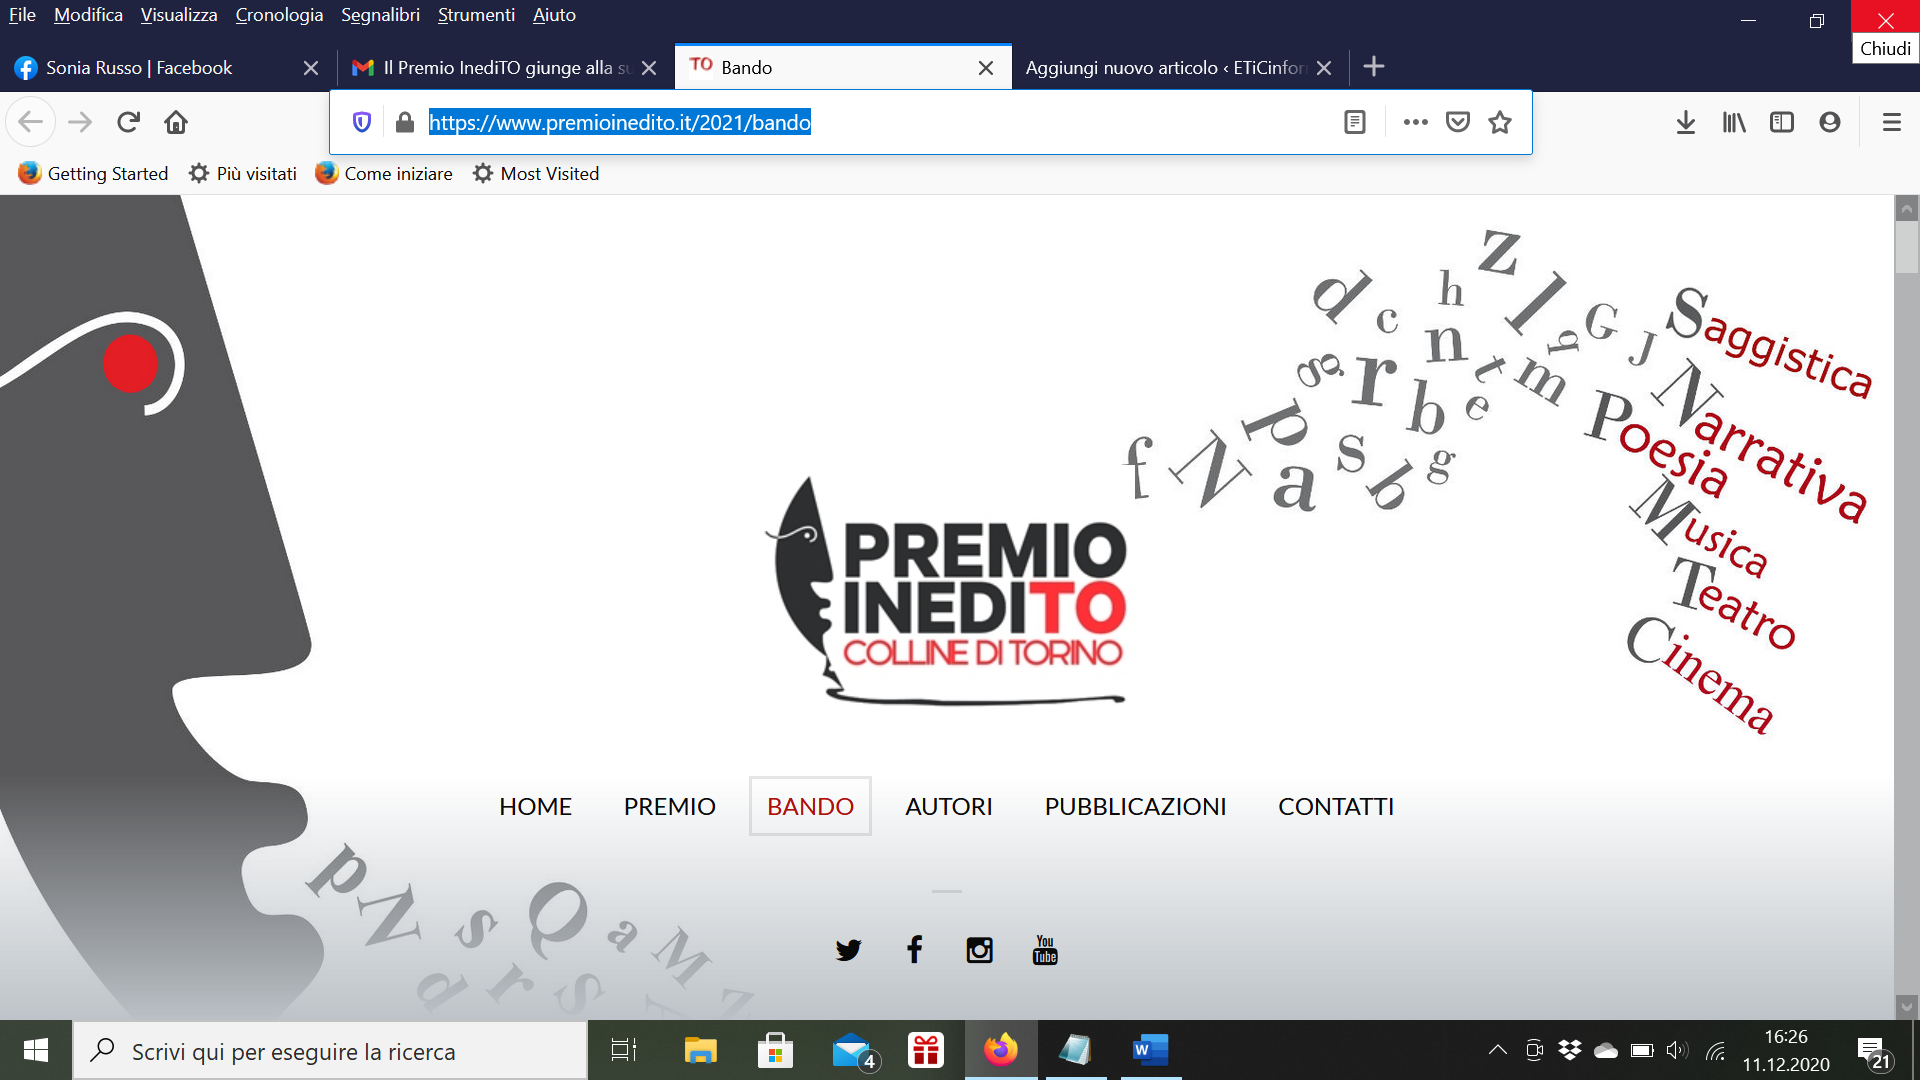Toggle reader view for this page

(1355, 122)
